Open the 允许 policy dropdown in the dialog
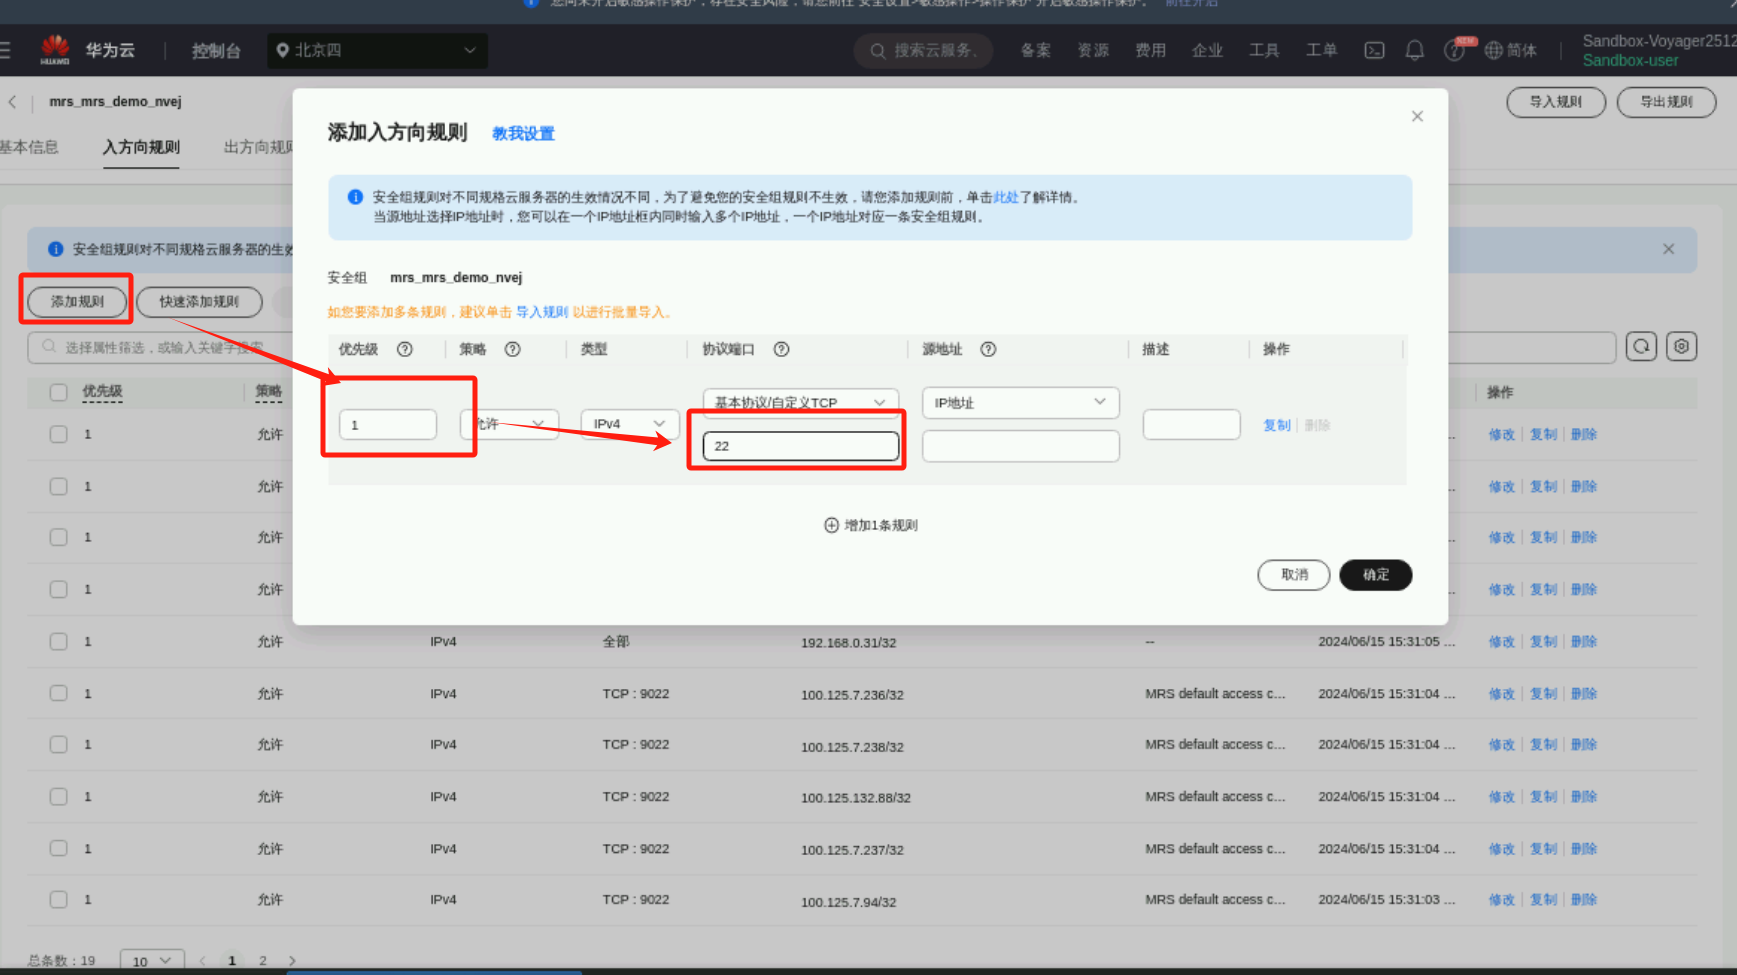Image resolution: width=1737 pixels, height=975 pixels. click(x=509, y=424)
